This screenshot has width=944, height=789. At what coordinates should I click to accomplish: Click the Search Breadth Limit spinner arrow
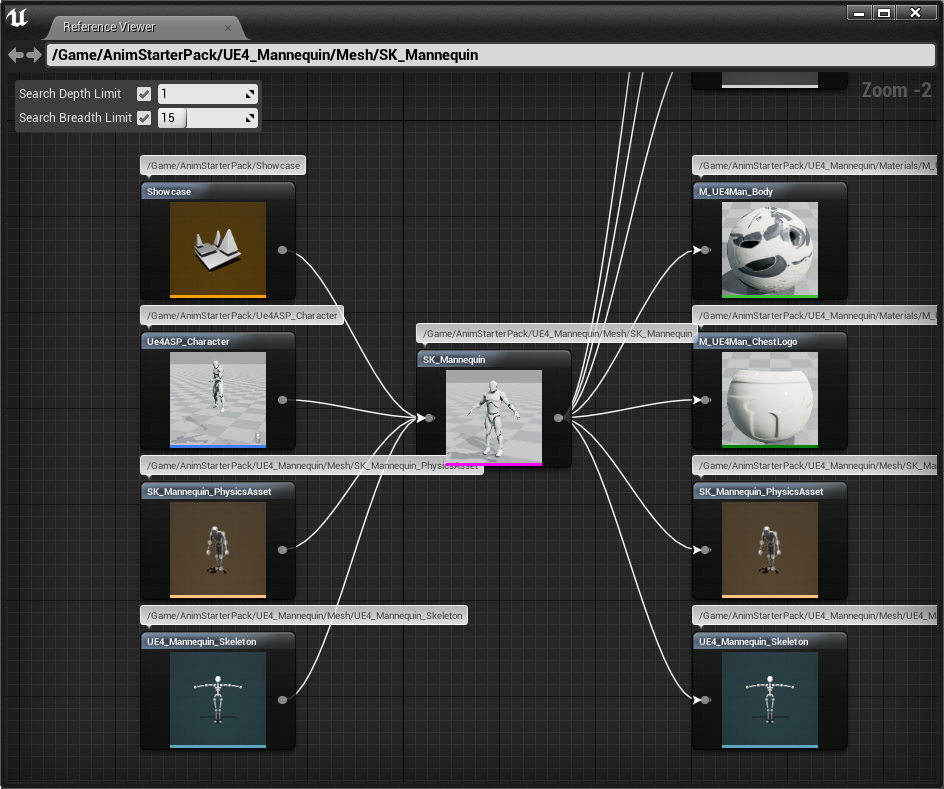250,118
